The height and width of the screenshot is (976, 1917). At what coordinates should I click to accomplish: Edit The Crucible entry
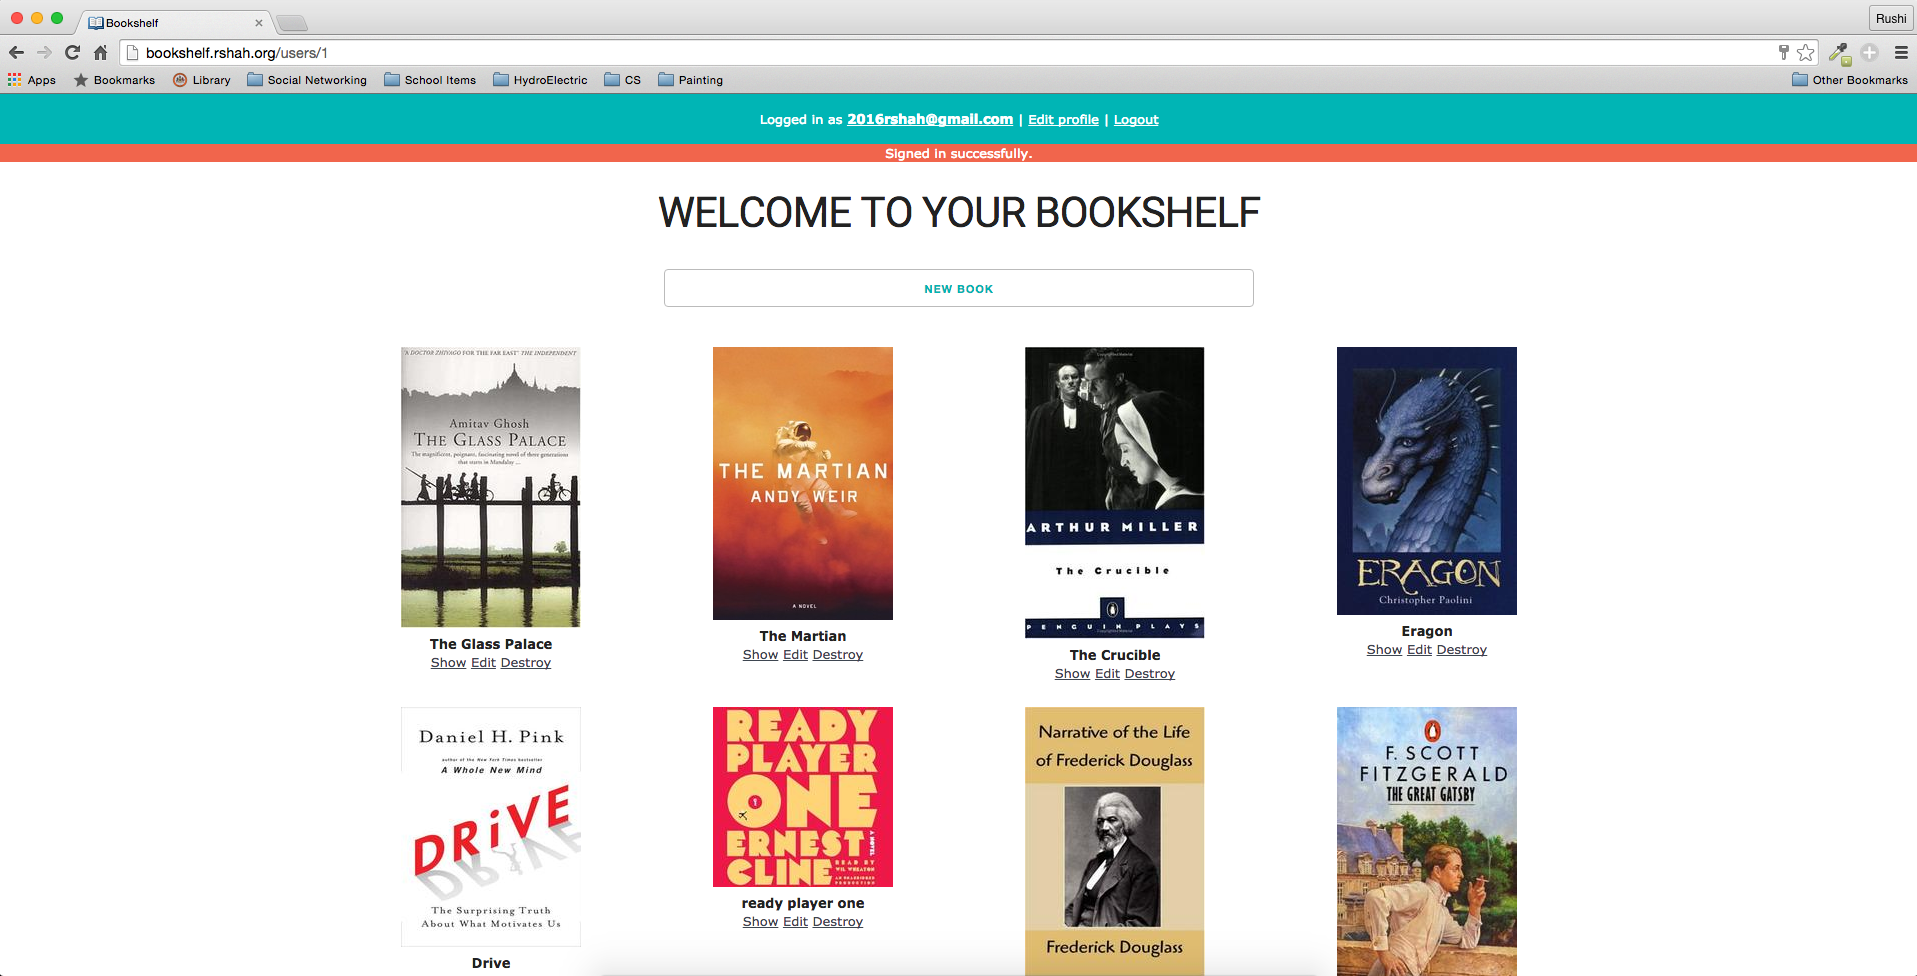tap(1107, 674)
